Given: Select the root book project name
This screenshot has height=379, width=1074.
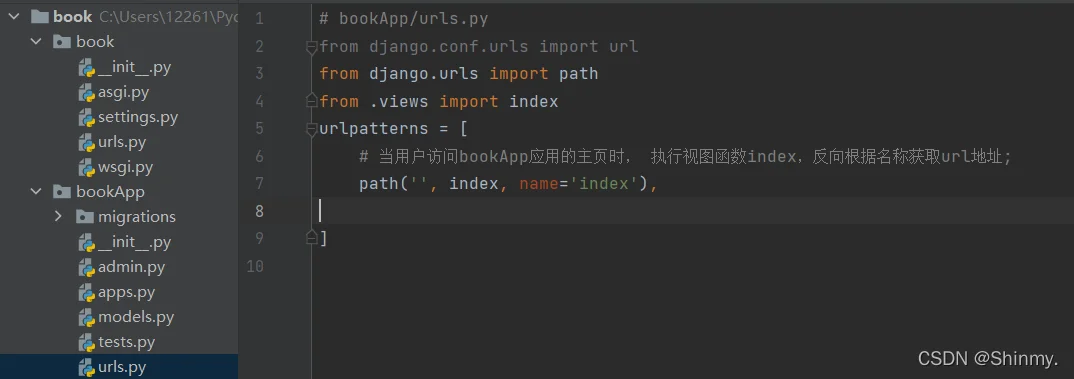Looking at the screenshot, I should click(x=73, y=16).
